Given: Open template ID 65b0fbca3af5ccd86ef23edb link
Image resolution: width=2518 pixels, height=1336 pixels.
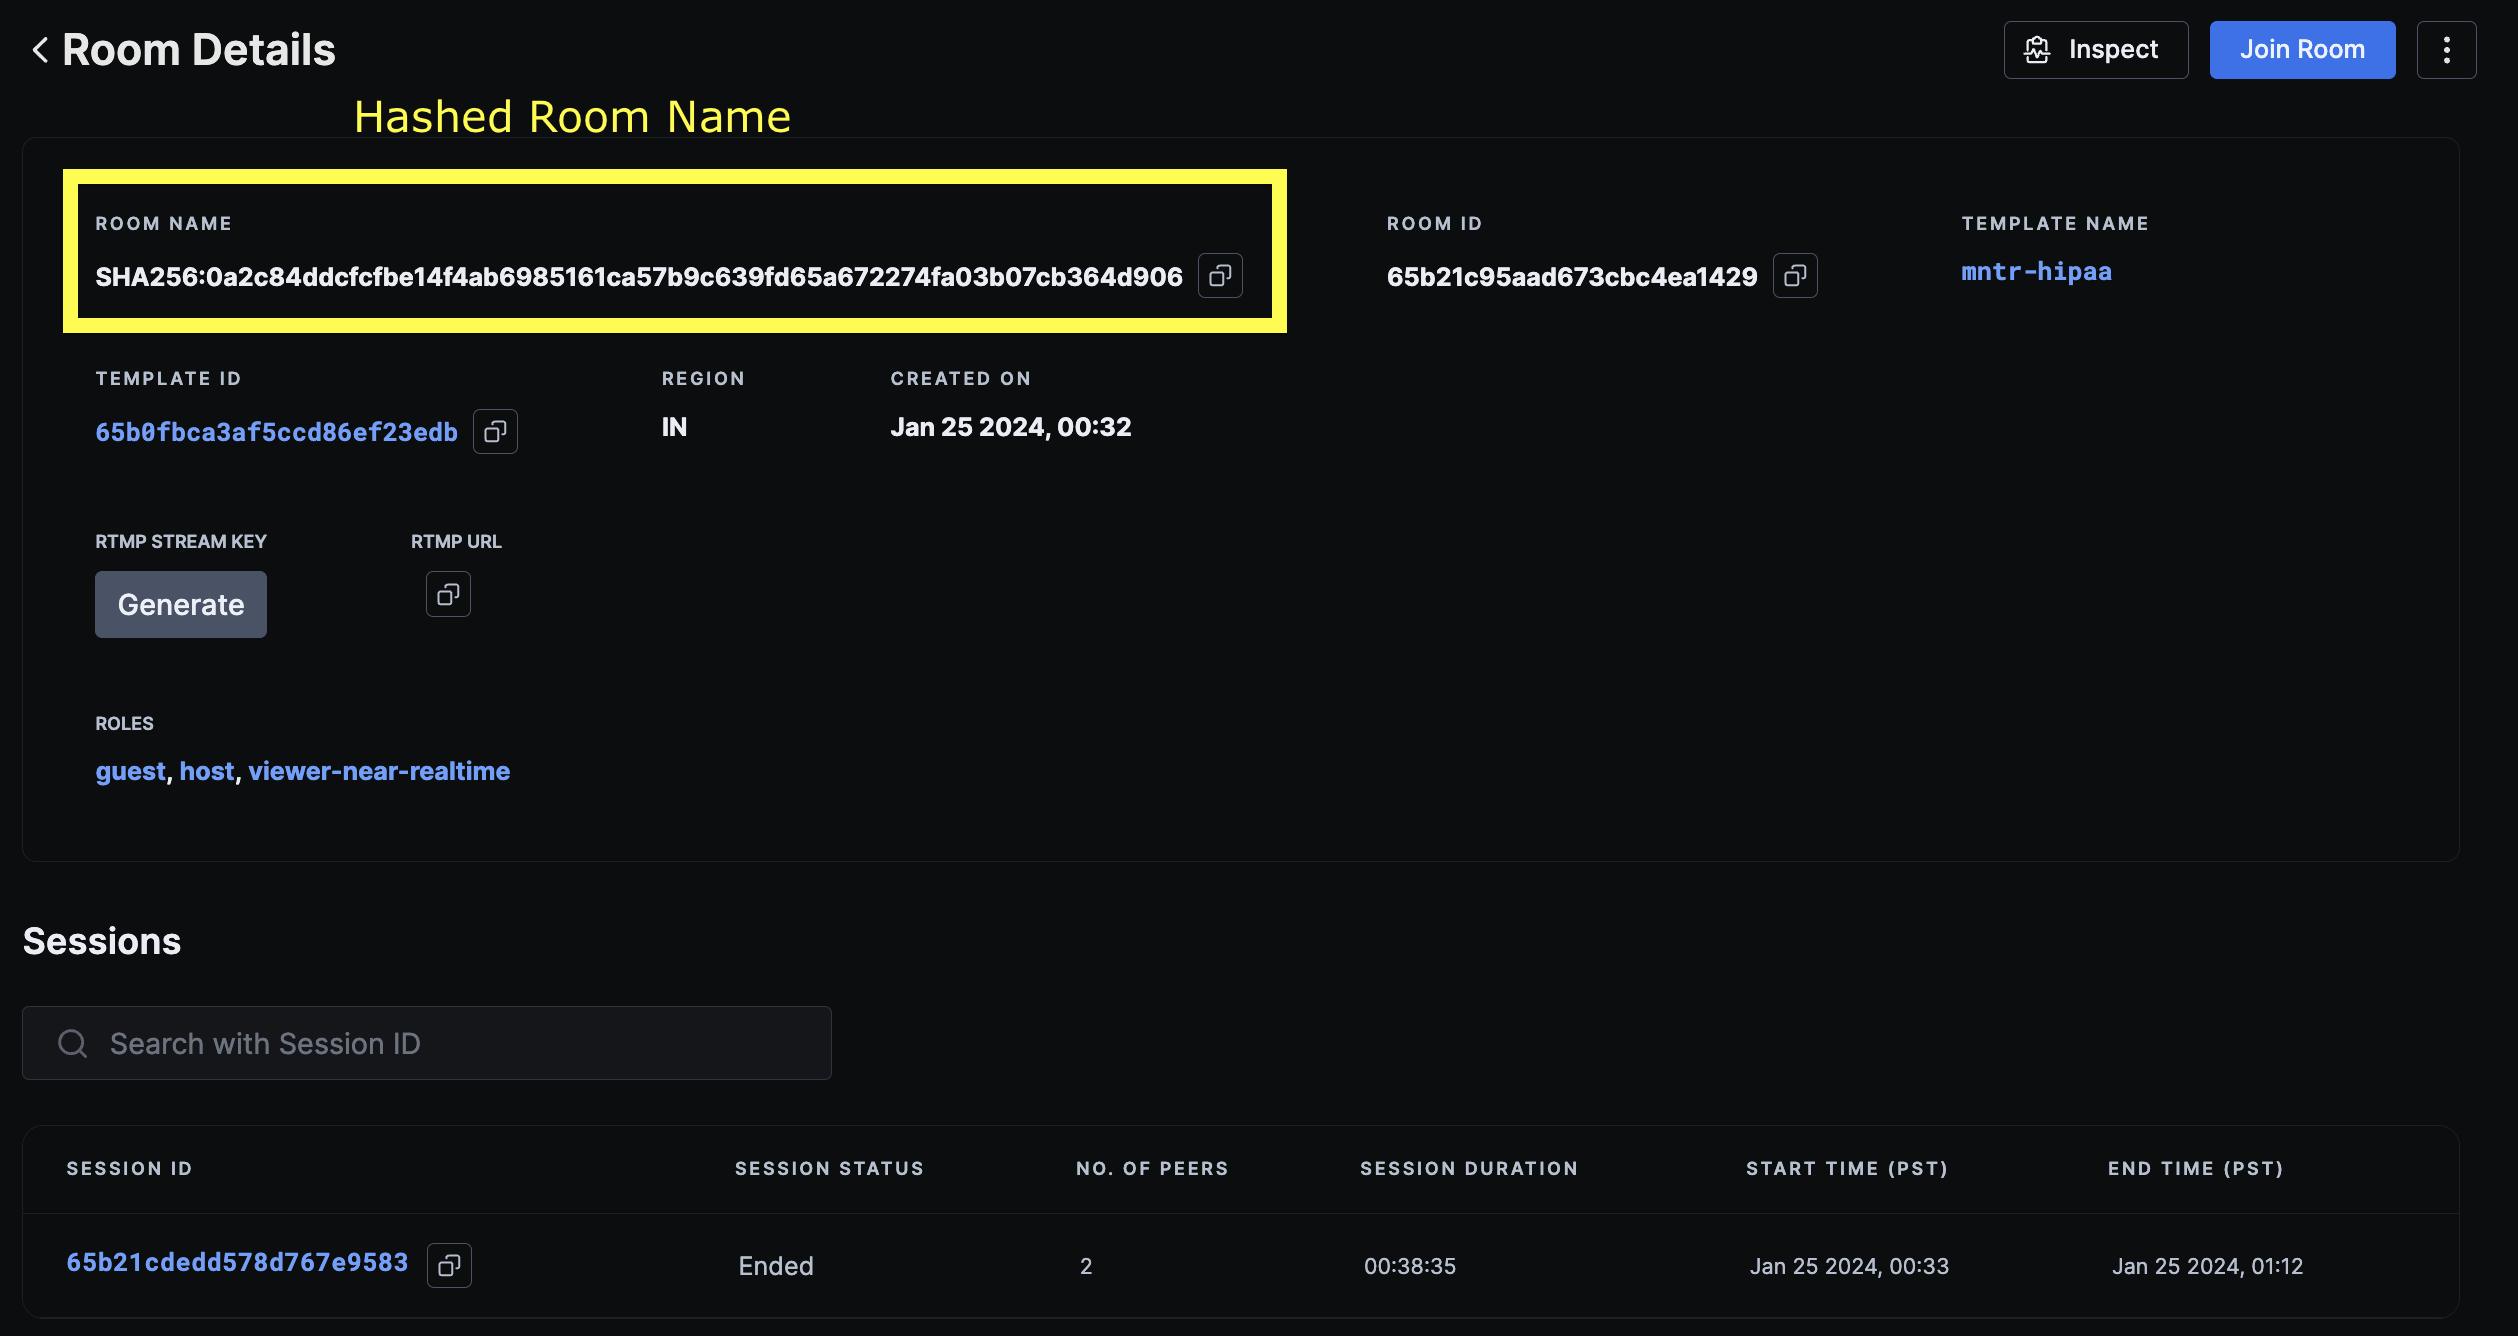Looking at the screenshot, I should (x=276, y=432).
